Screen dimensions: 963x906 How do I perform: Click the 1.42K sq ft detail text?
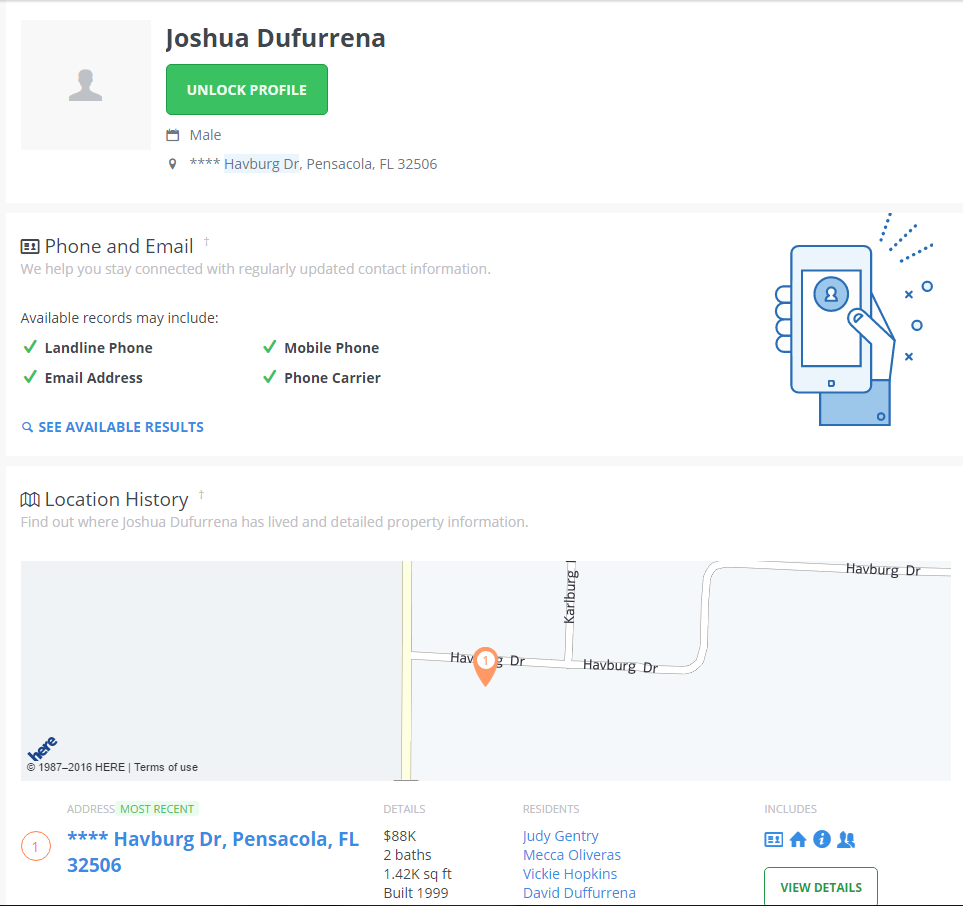(x=418, y=874)
